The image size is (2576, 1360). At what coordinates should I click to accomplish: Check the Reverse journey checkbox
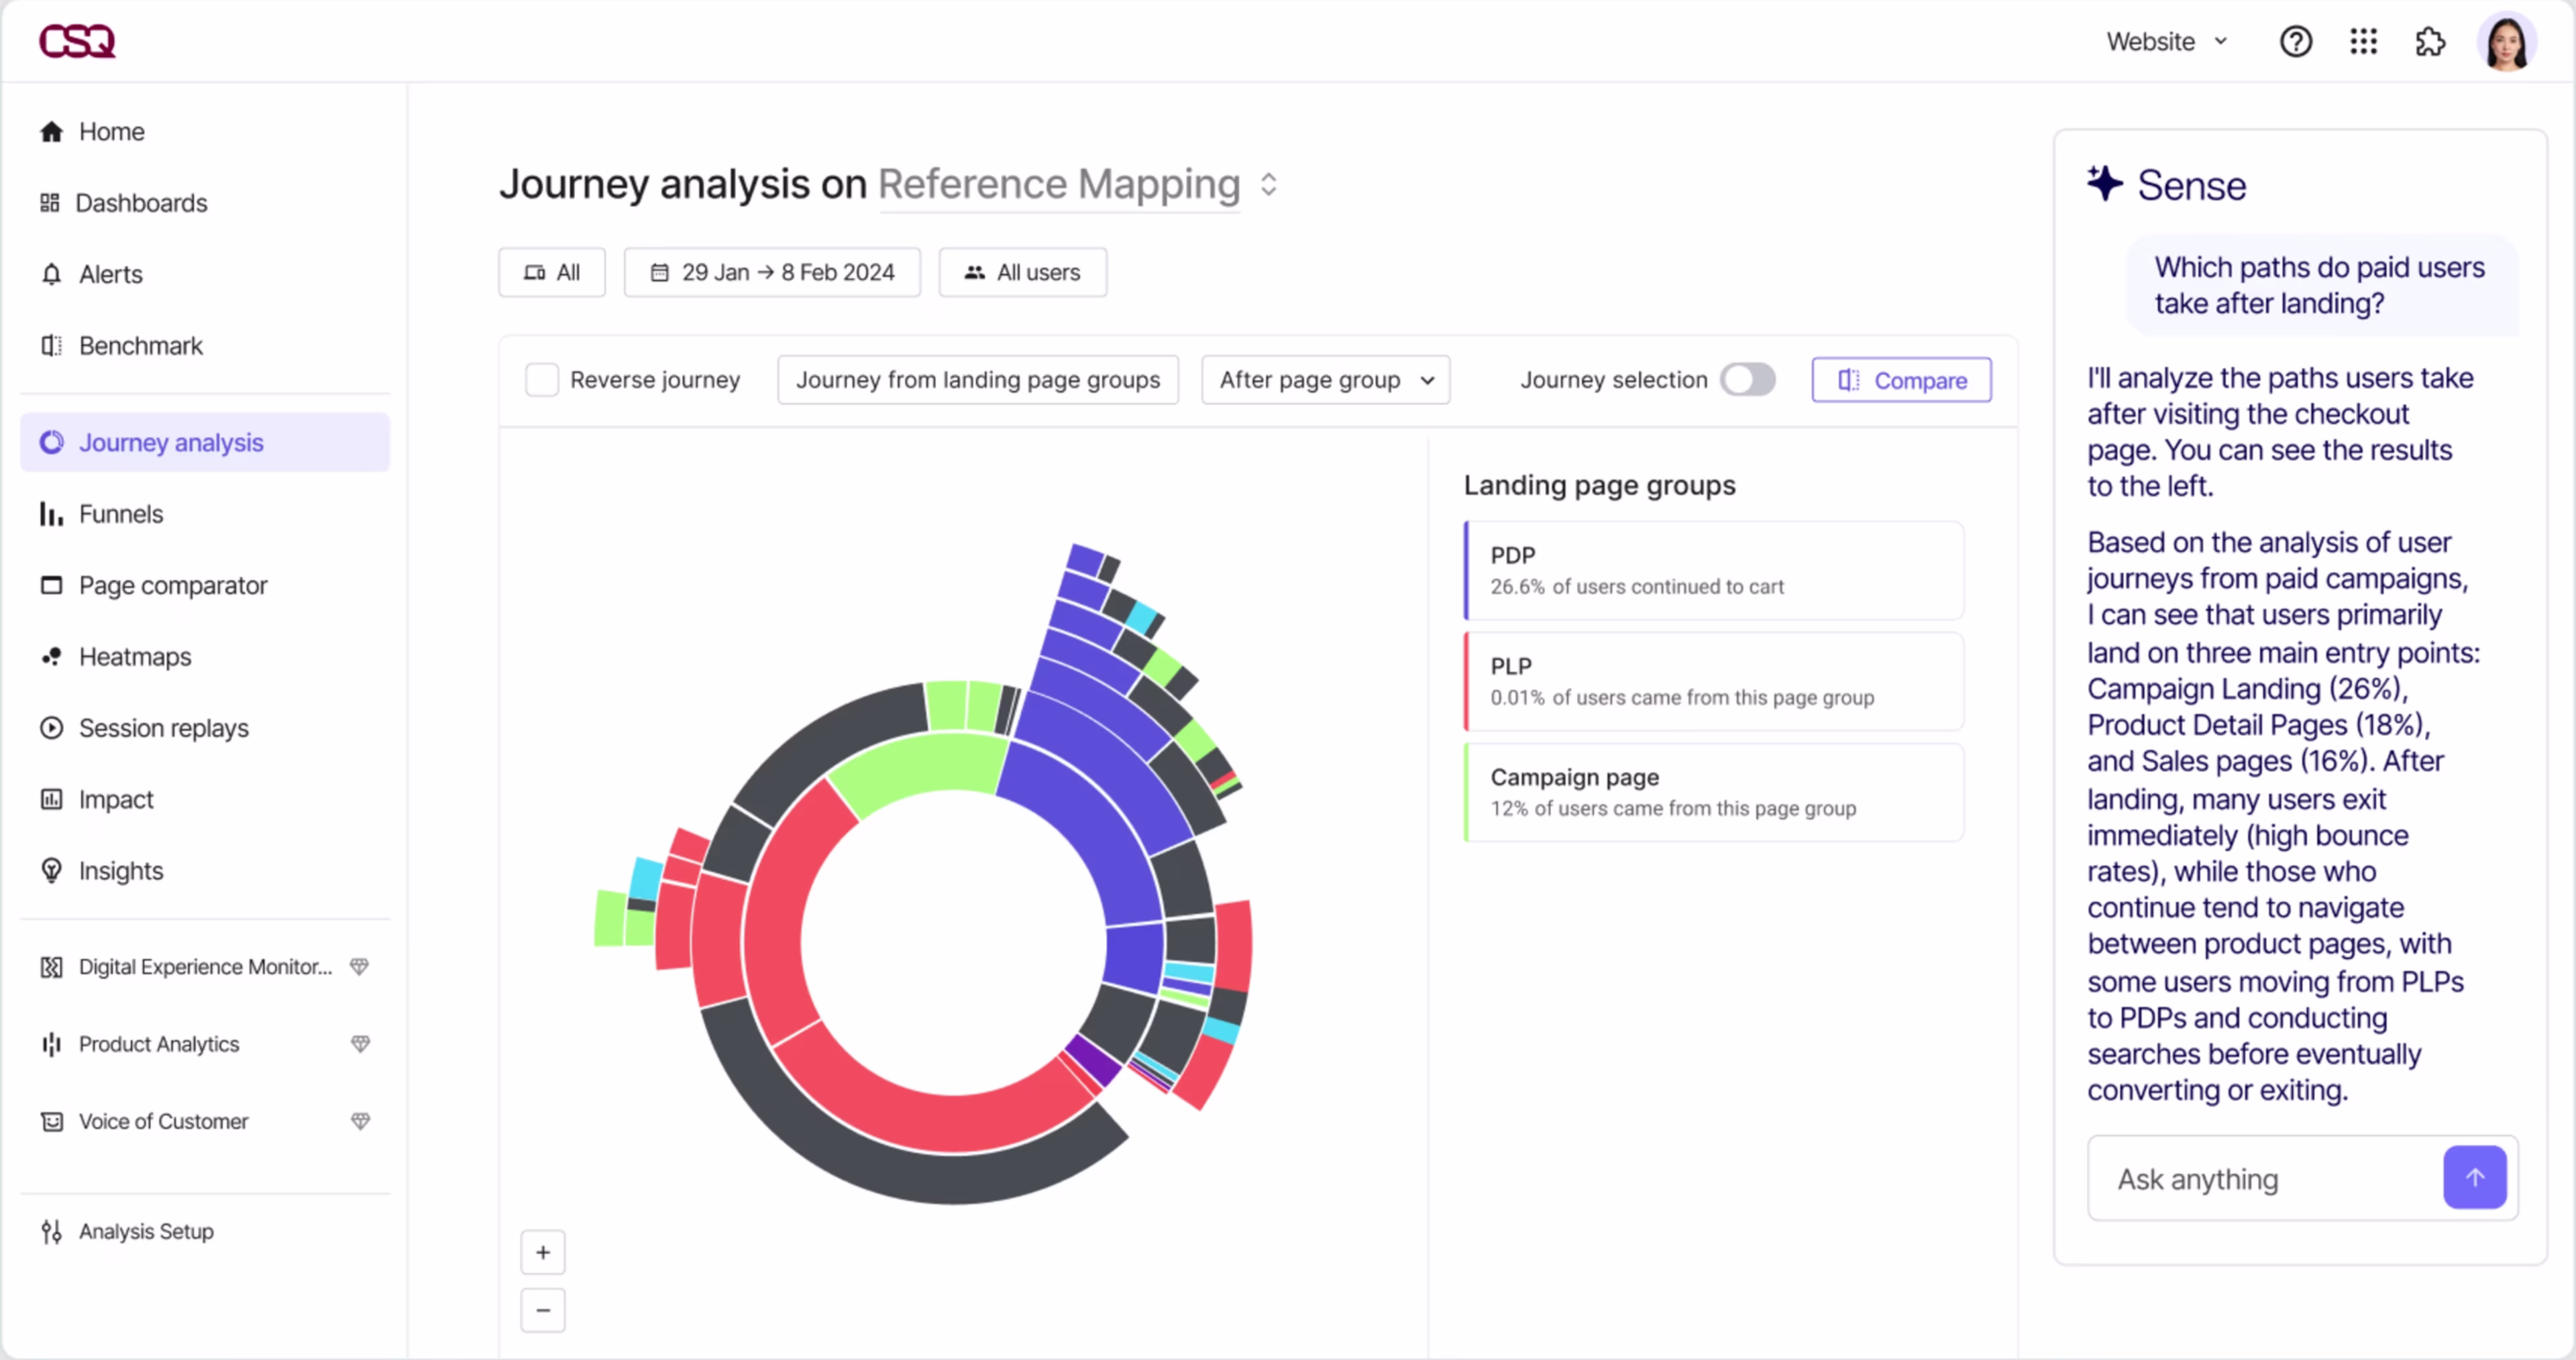click(x=542, y=380)
